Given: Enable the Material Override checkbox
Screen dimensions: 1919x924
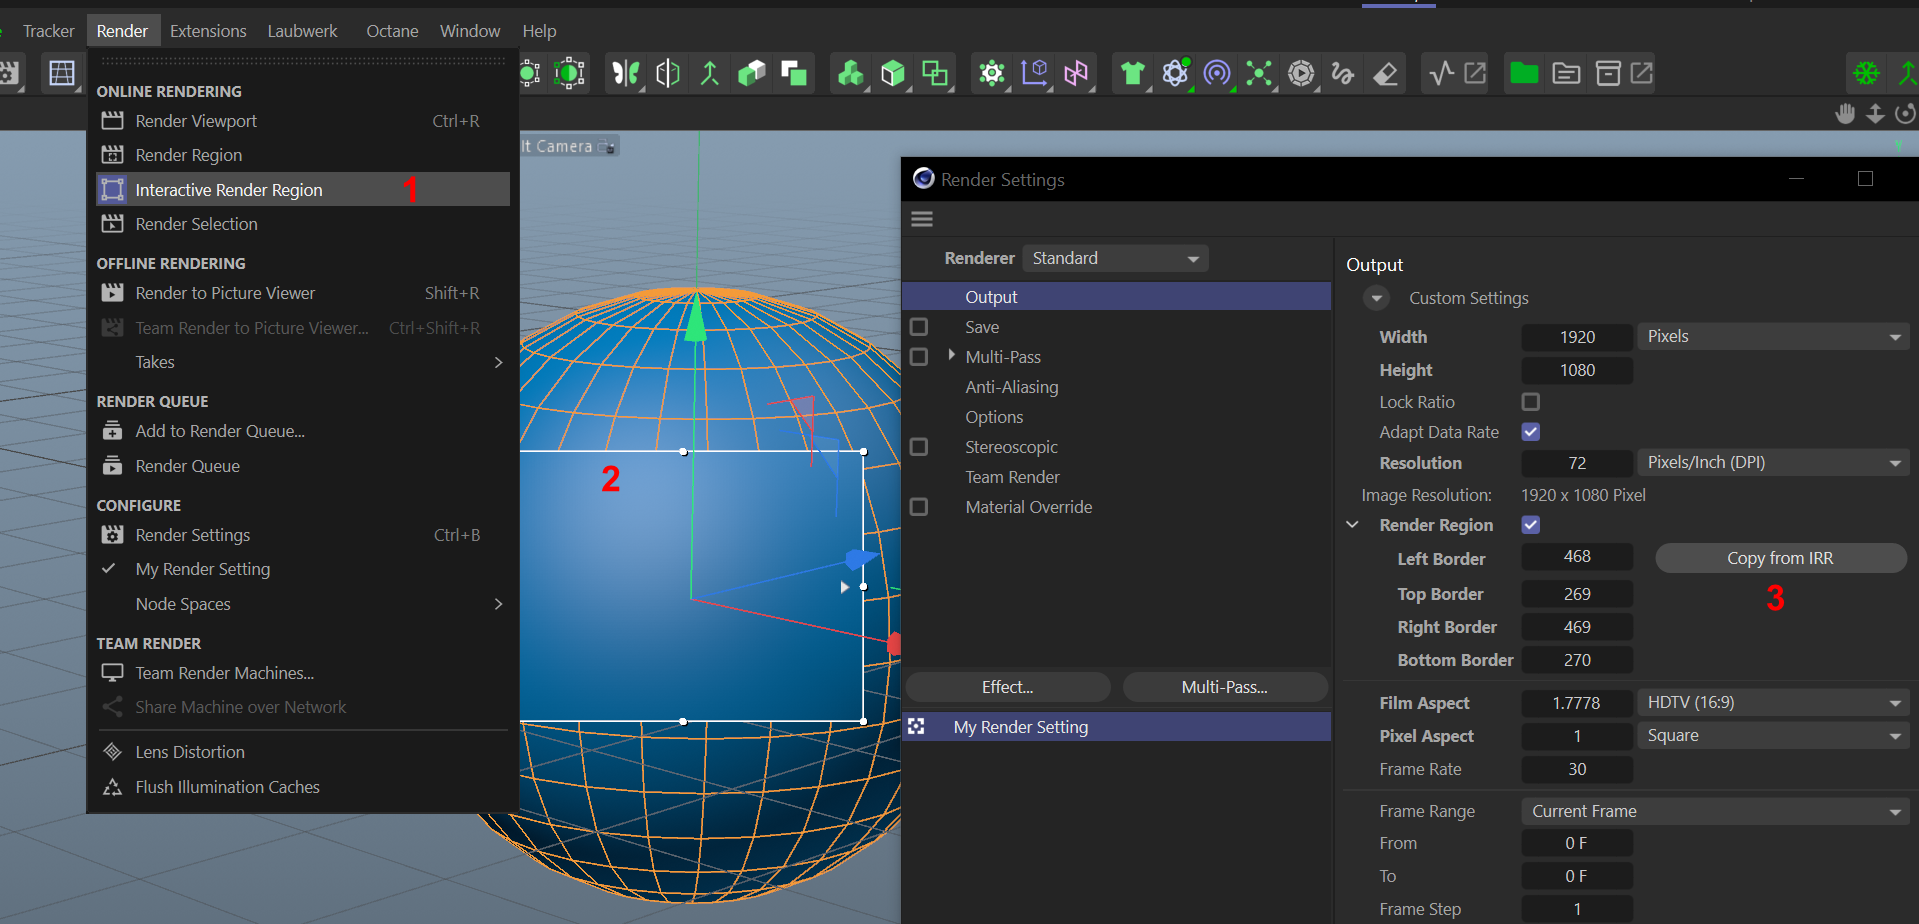Looking at the screenshot, I should pyautogui.click(x=919, y=507).
